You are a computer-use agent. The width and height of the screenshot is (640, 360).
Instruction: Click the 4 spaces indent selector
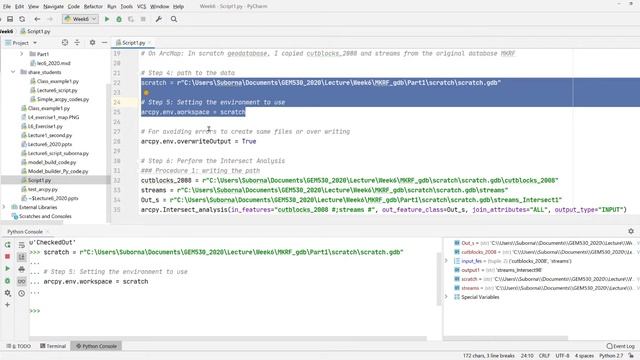click(584, 356)
